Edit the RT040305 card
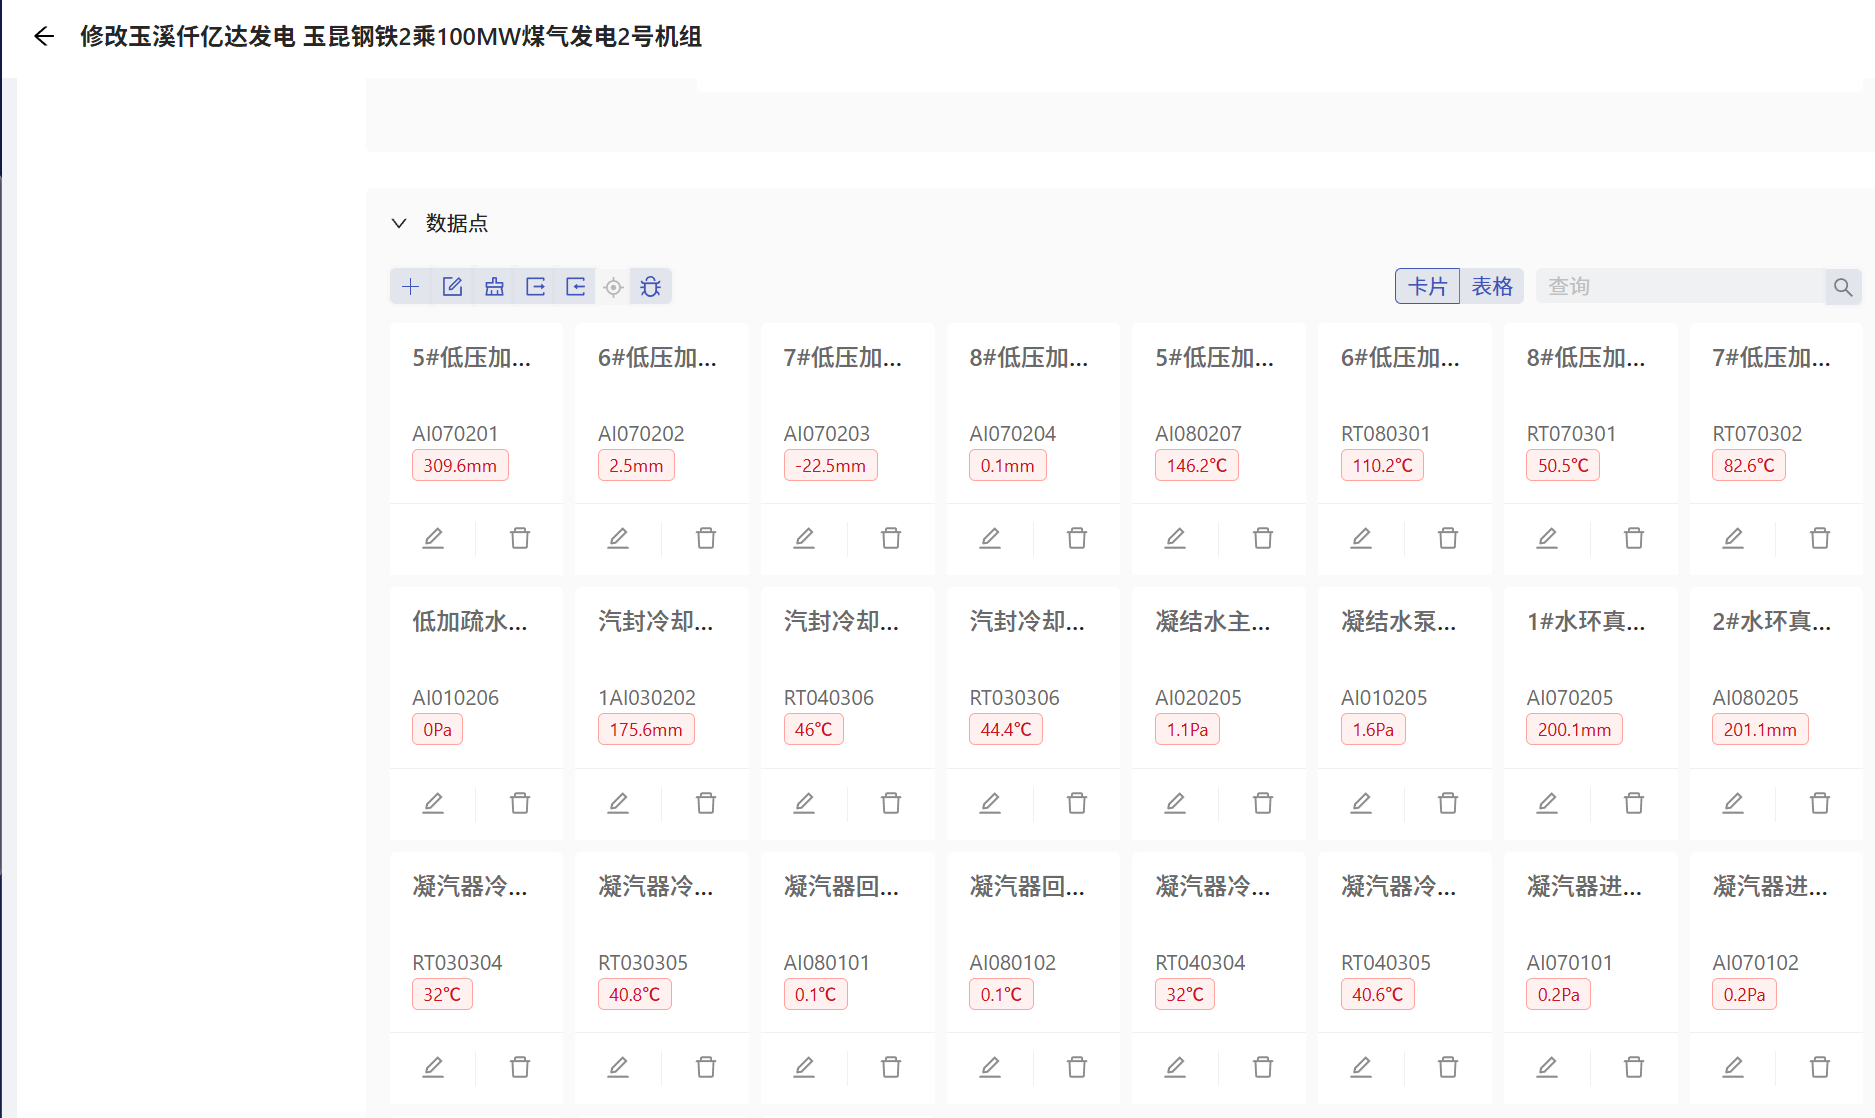1875x1118 pixels. 1361,1067
